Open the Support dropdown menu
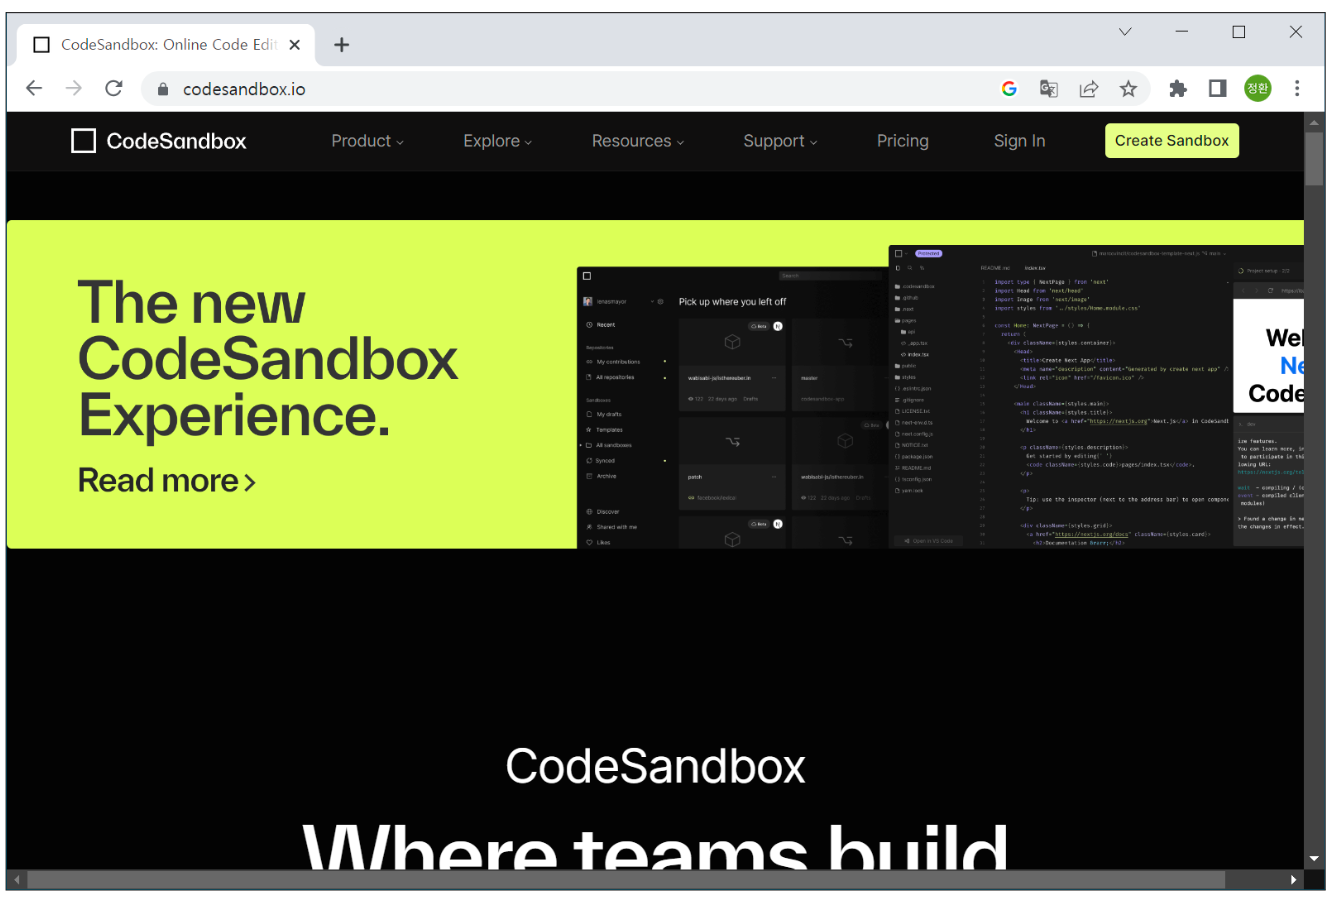This screenshot has width=1332, height=904. click(x=780, y=142)
